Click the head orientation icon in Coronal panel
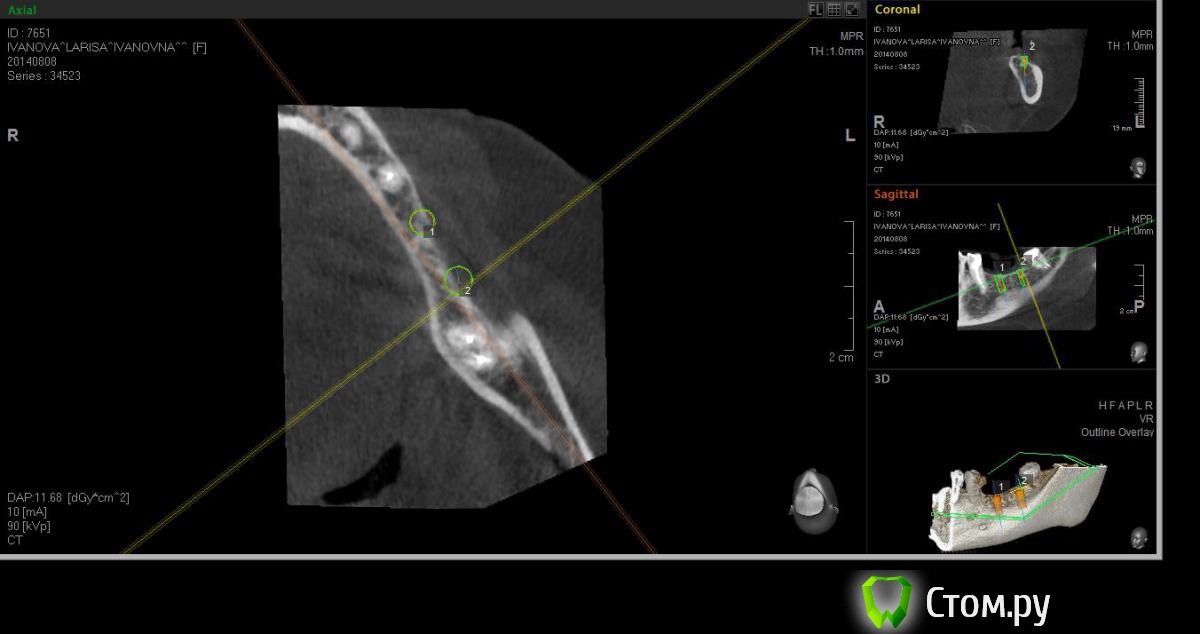The height and width of the screenshot is (634, 1200). tap(1138, 166)
